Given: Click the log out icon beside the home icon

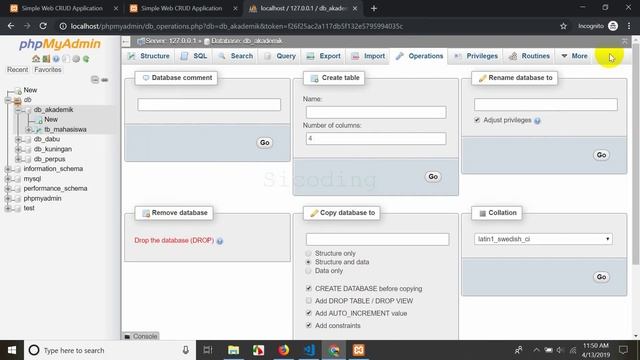Looking at the screenshot, I should [46, 59].
